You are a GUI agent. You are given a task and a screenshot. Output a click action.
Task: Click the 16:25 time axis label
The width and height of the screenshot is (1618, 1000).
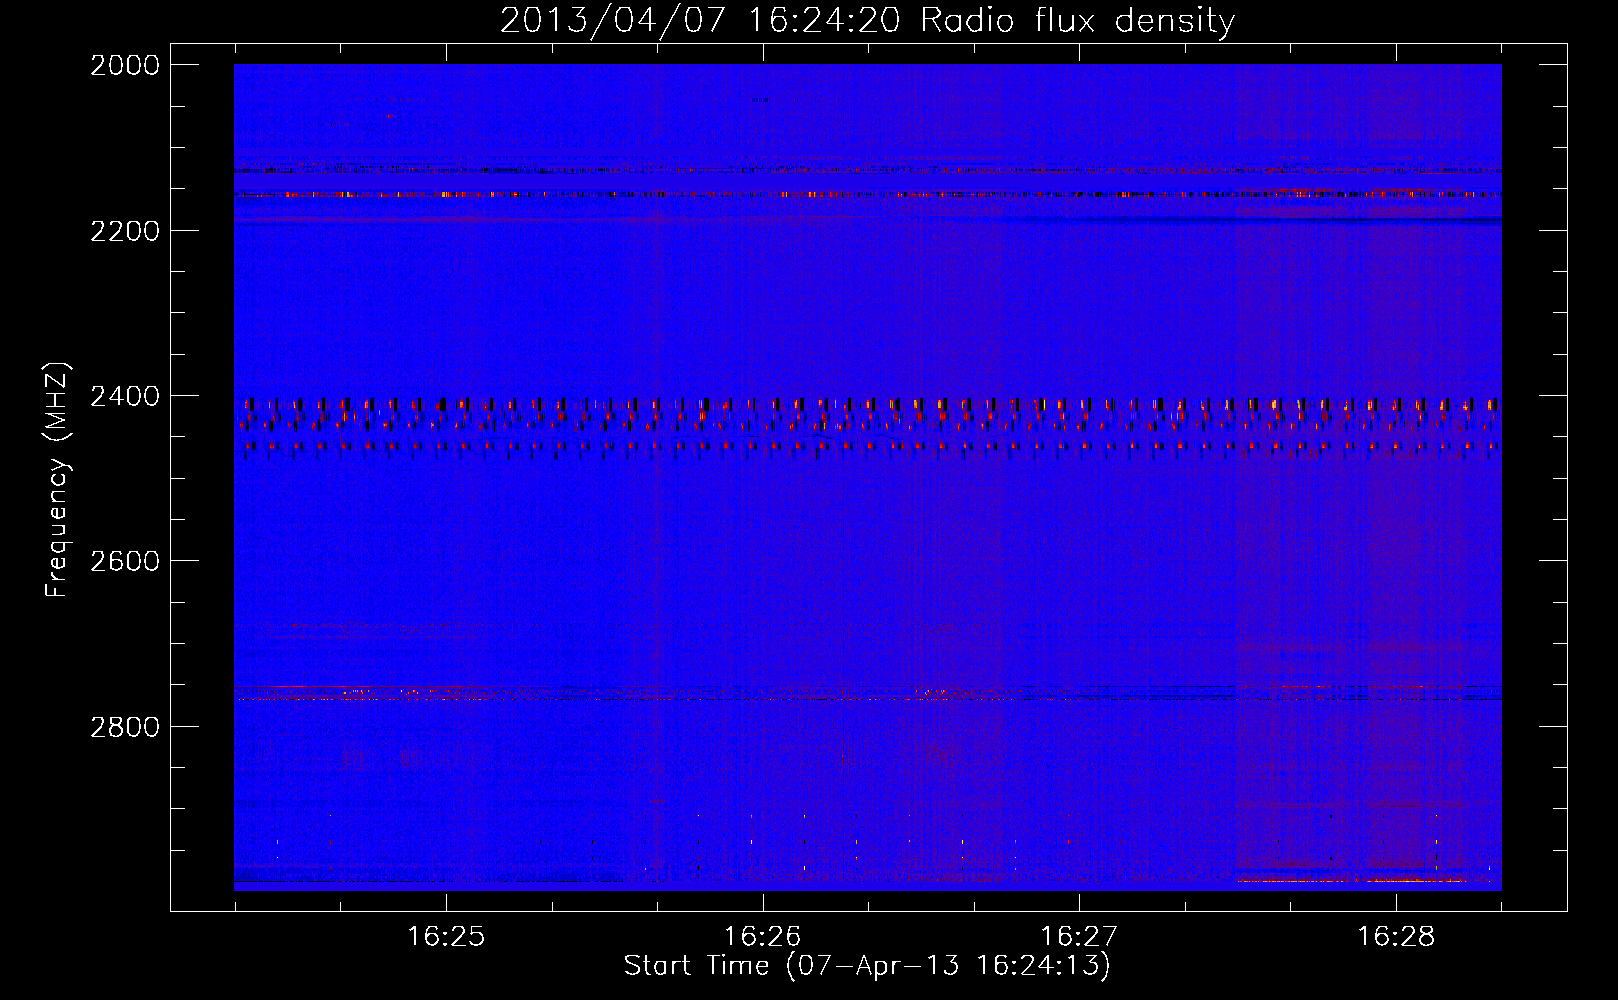[x=446, y=936]
